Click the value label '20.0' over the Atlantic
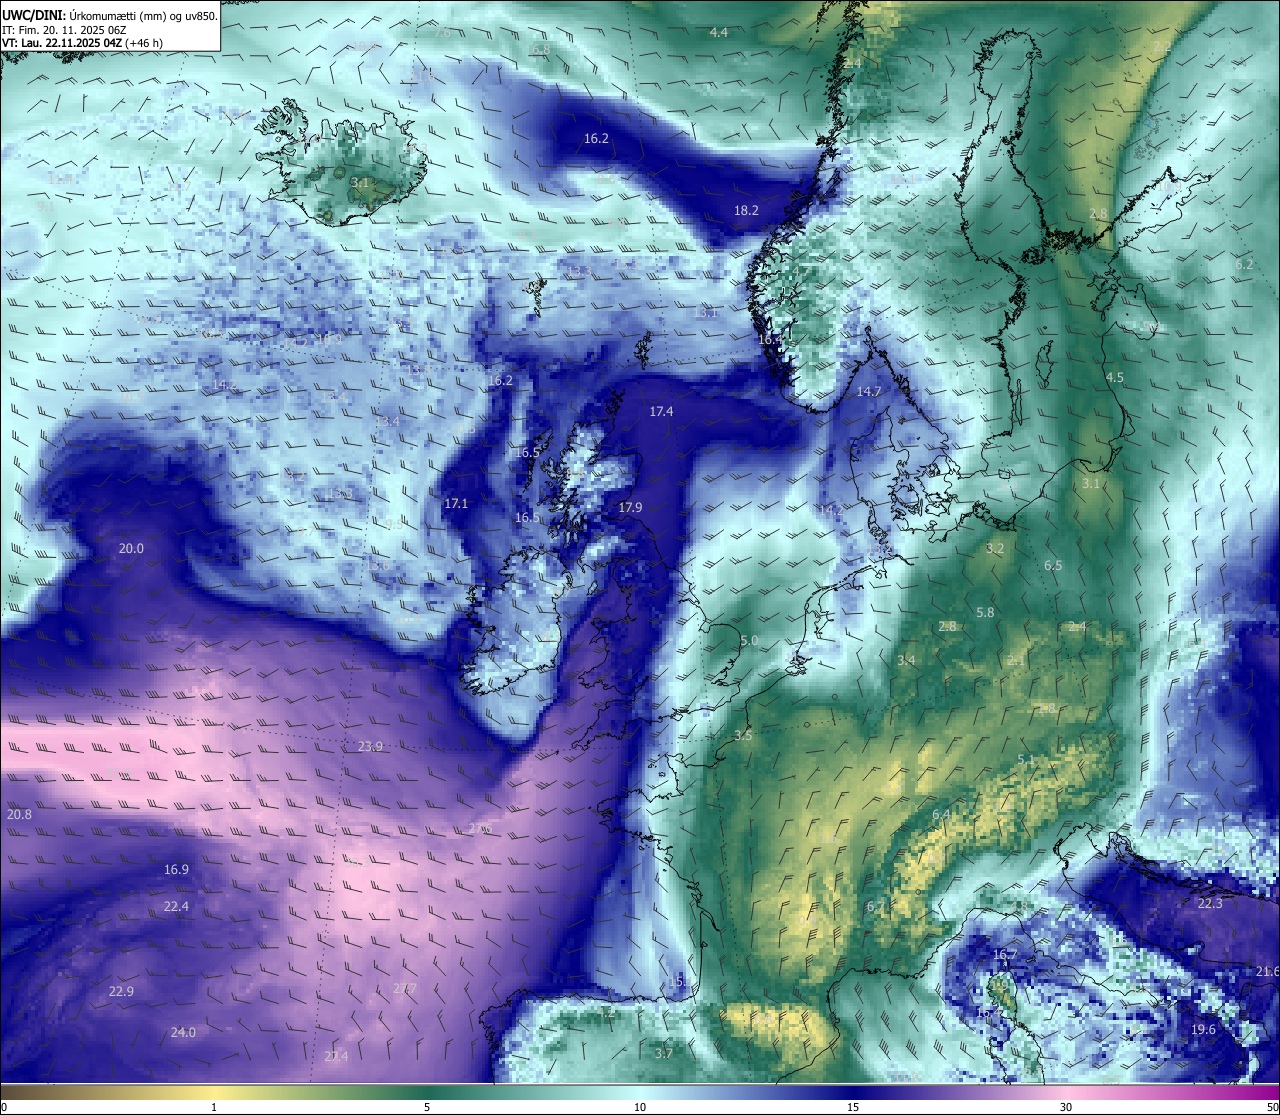This screenshot has height=1115, width=1280. (131, 549)
